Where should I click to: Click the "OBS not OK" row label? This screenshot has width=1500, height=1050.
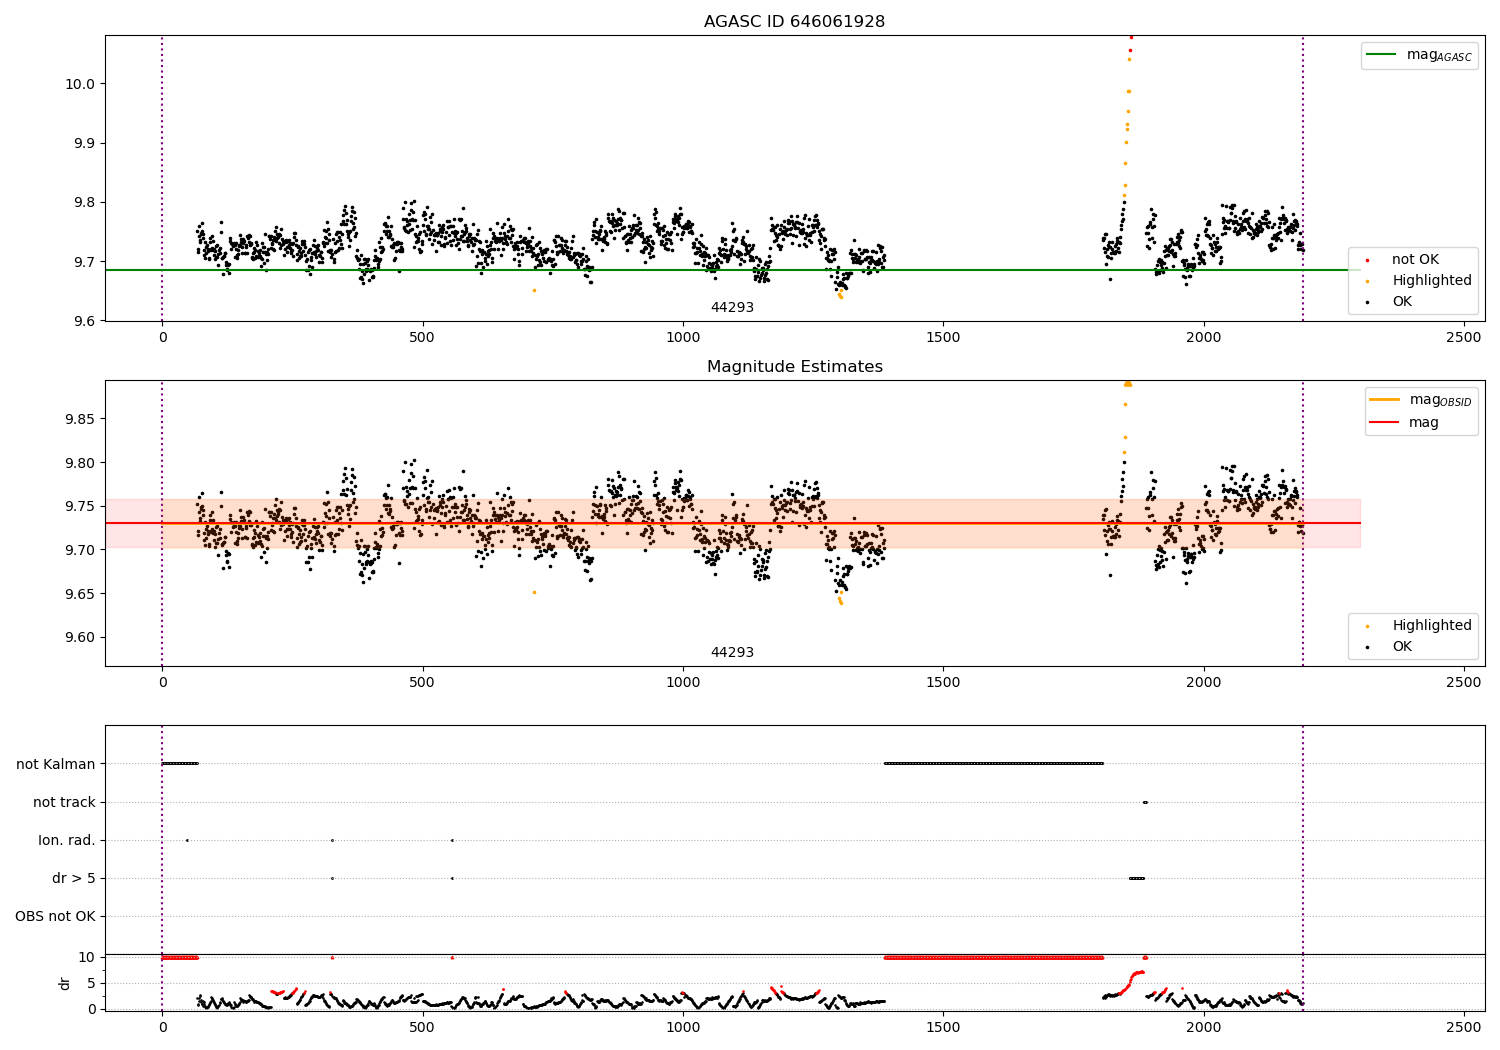55,916
